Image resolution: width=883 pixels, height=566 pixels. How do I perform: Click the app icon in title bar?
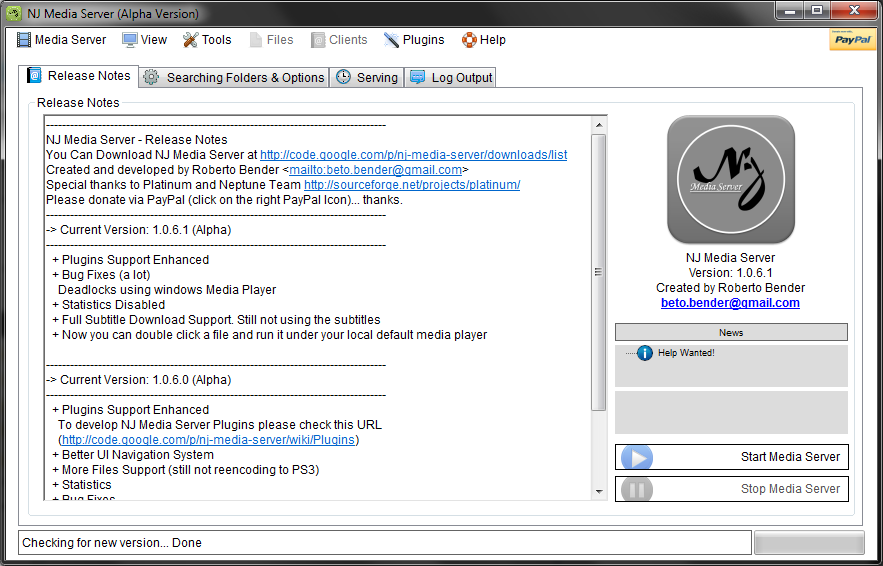pos(14,13)
